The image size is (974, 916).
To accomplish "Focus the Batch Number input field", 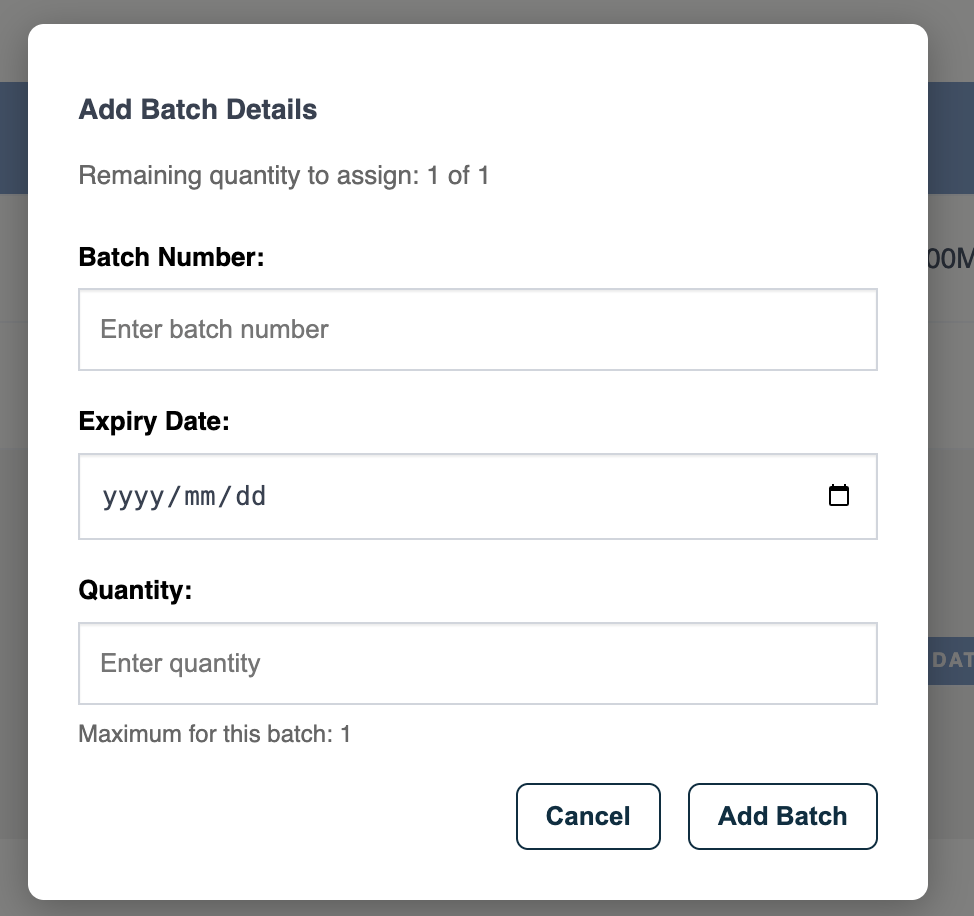I will [478, 329].
